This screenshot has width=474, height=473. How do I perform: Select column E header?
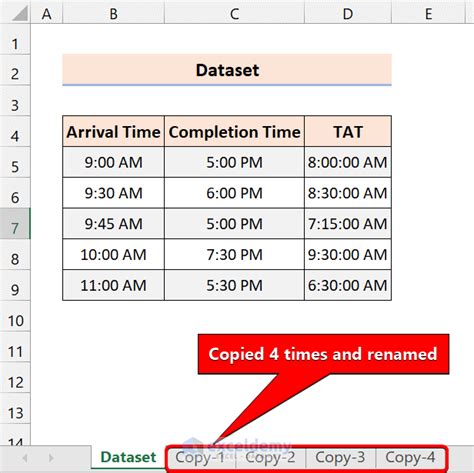[x=428, y=14]
